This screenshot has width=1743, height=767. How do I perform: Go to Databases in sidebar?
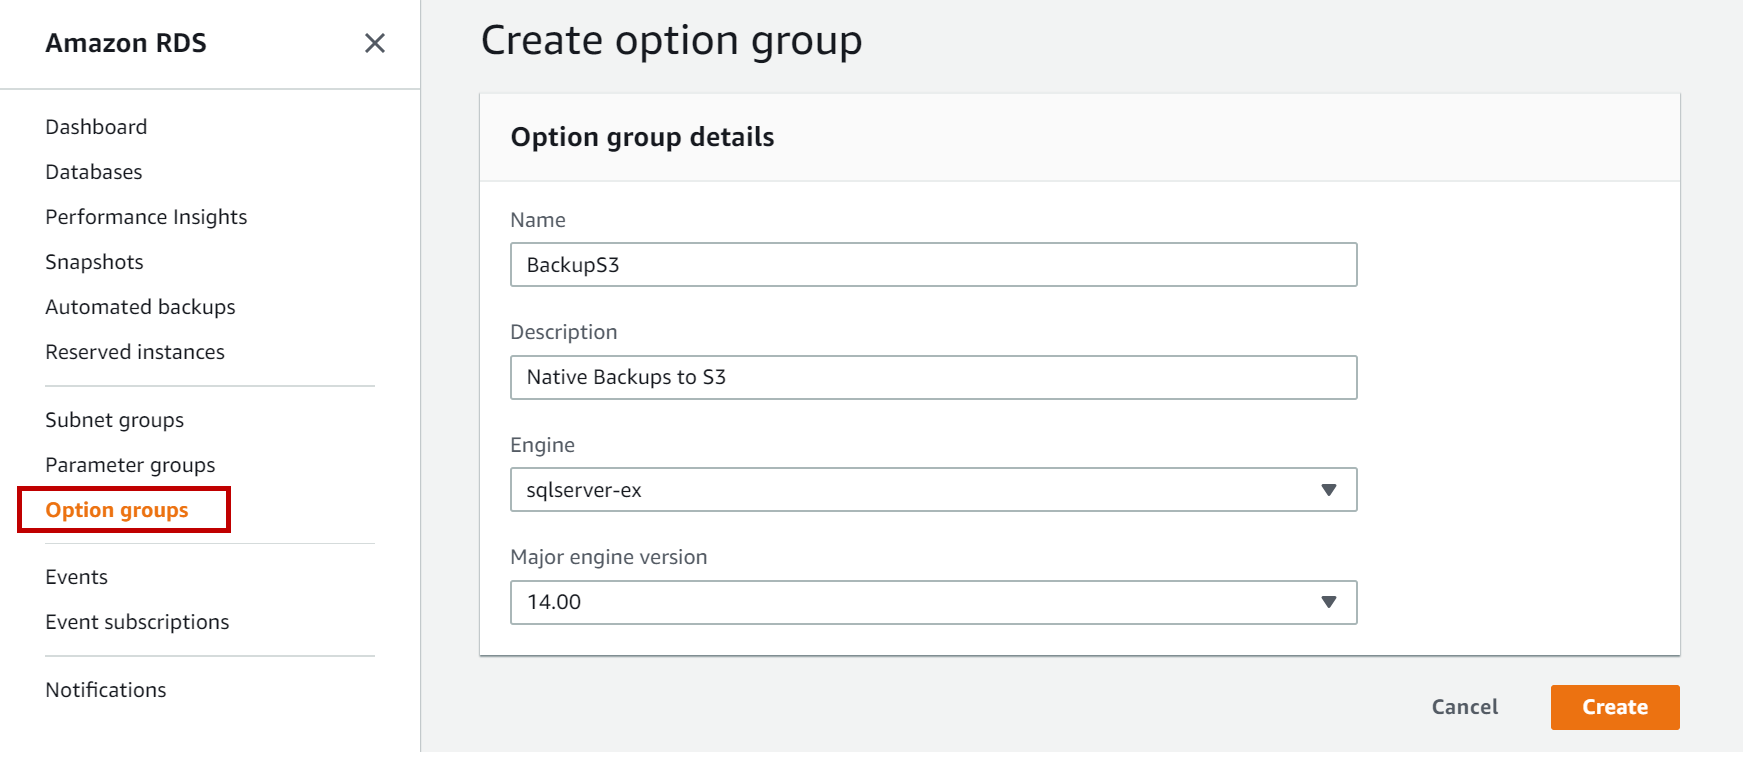[94, 172]
